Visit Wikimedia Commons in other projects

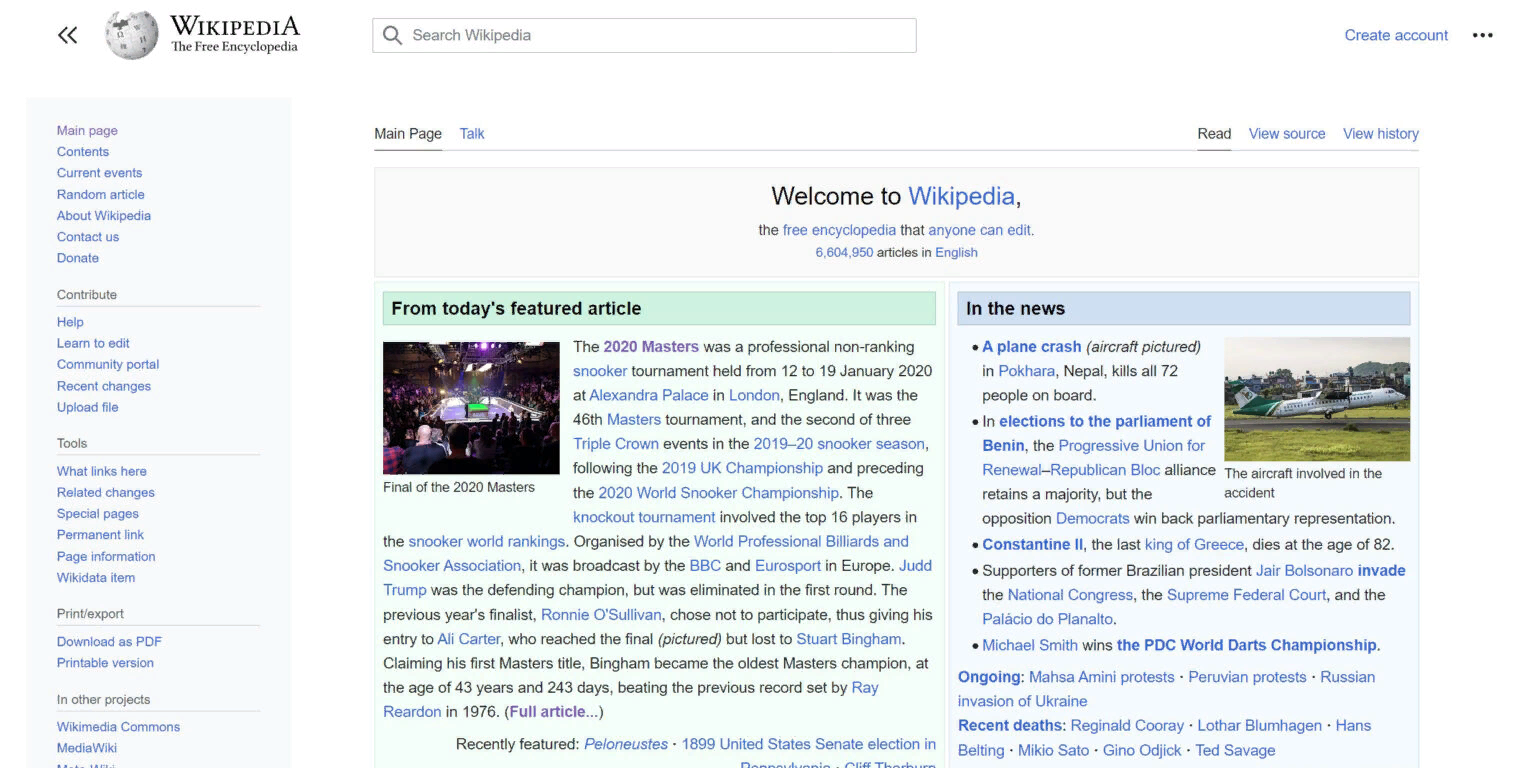pyautogui.click(x=118, y=727)
